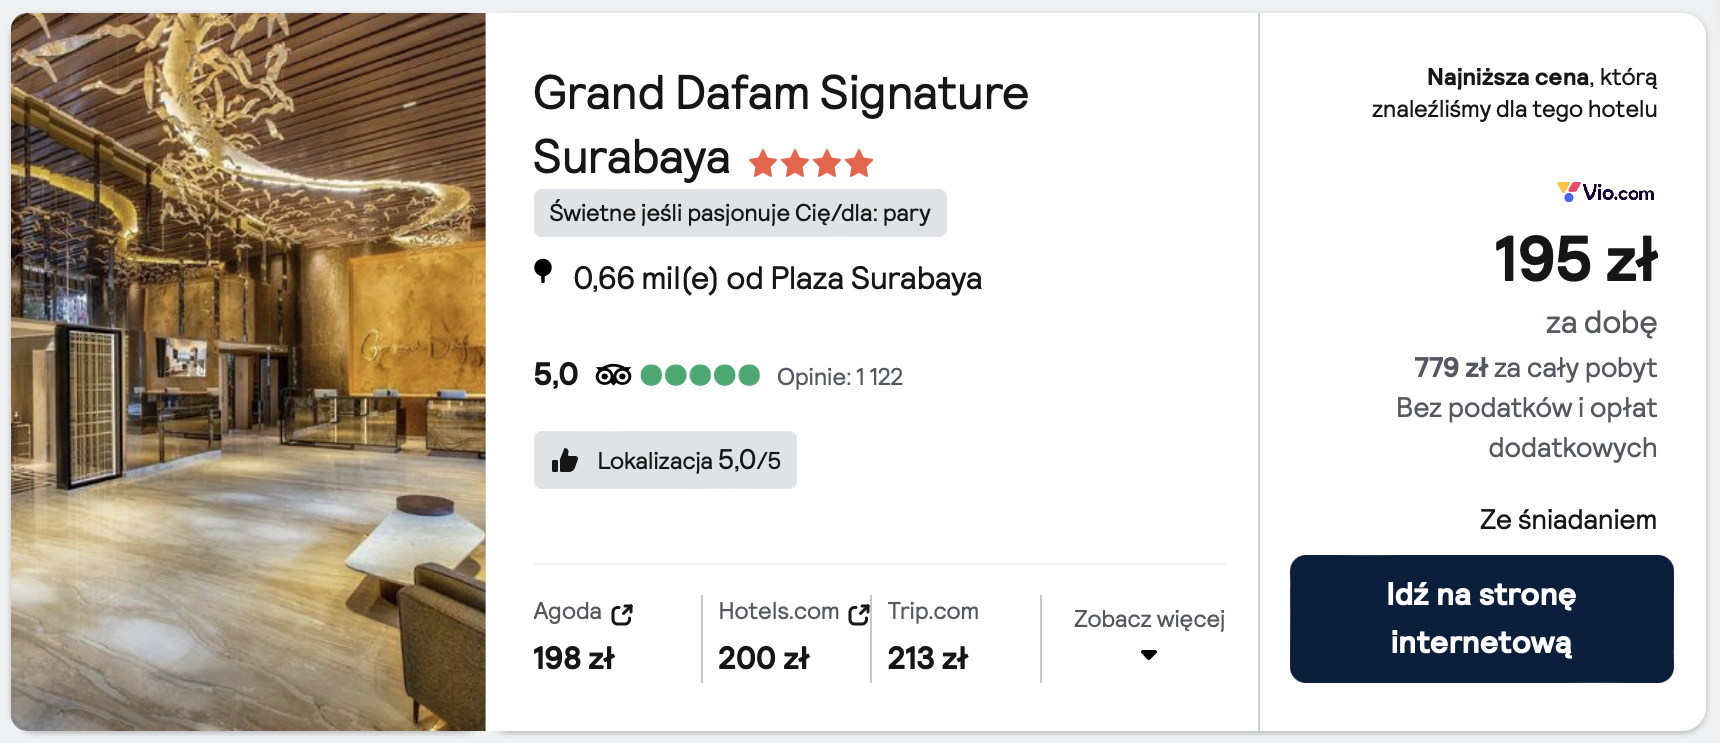Screen dimensions: 1720x743
Task: Click the Agoda external link icon
Action: [x=622, y=614]
